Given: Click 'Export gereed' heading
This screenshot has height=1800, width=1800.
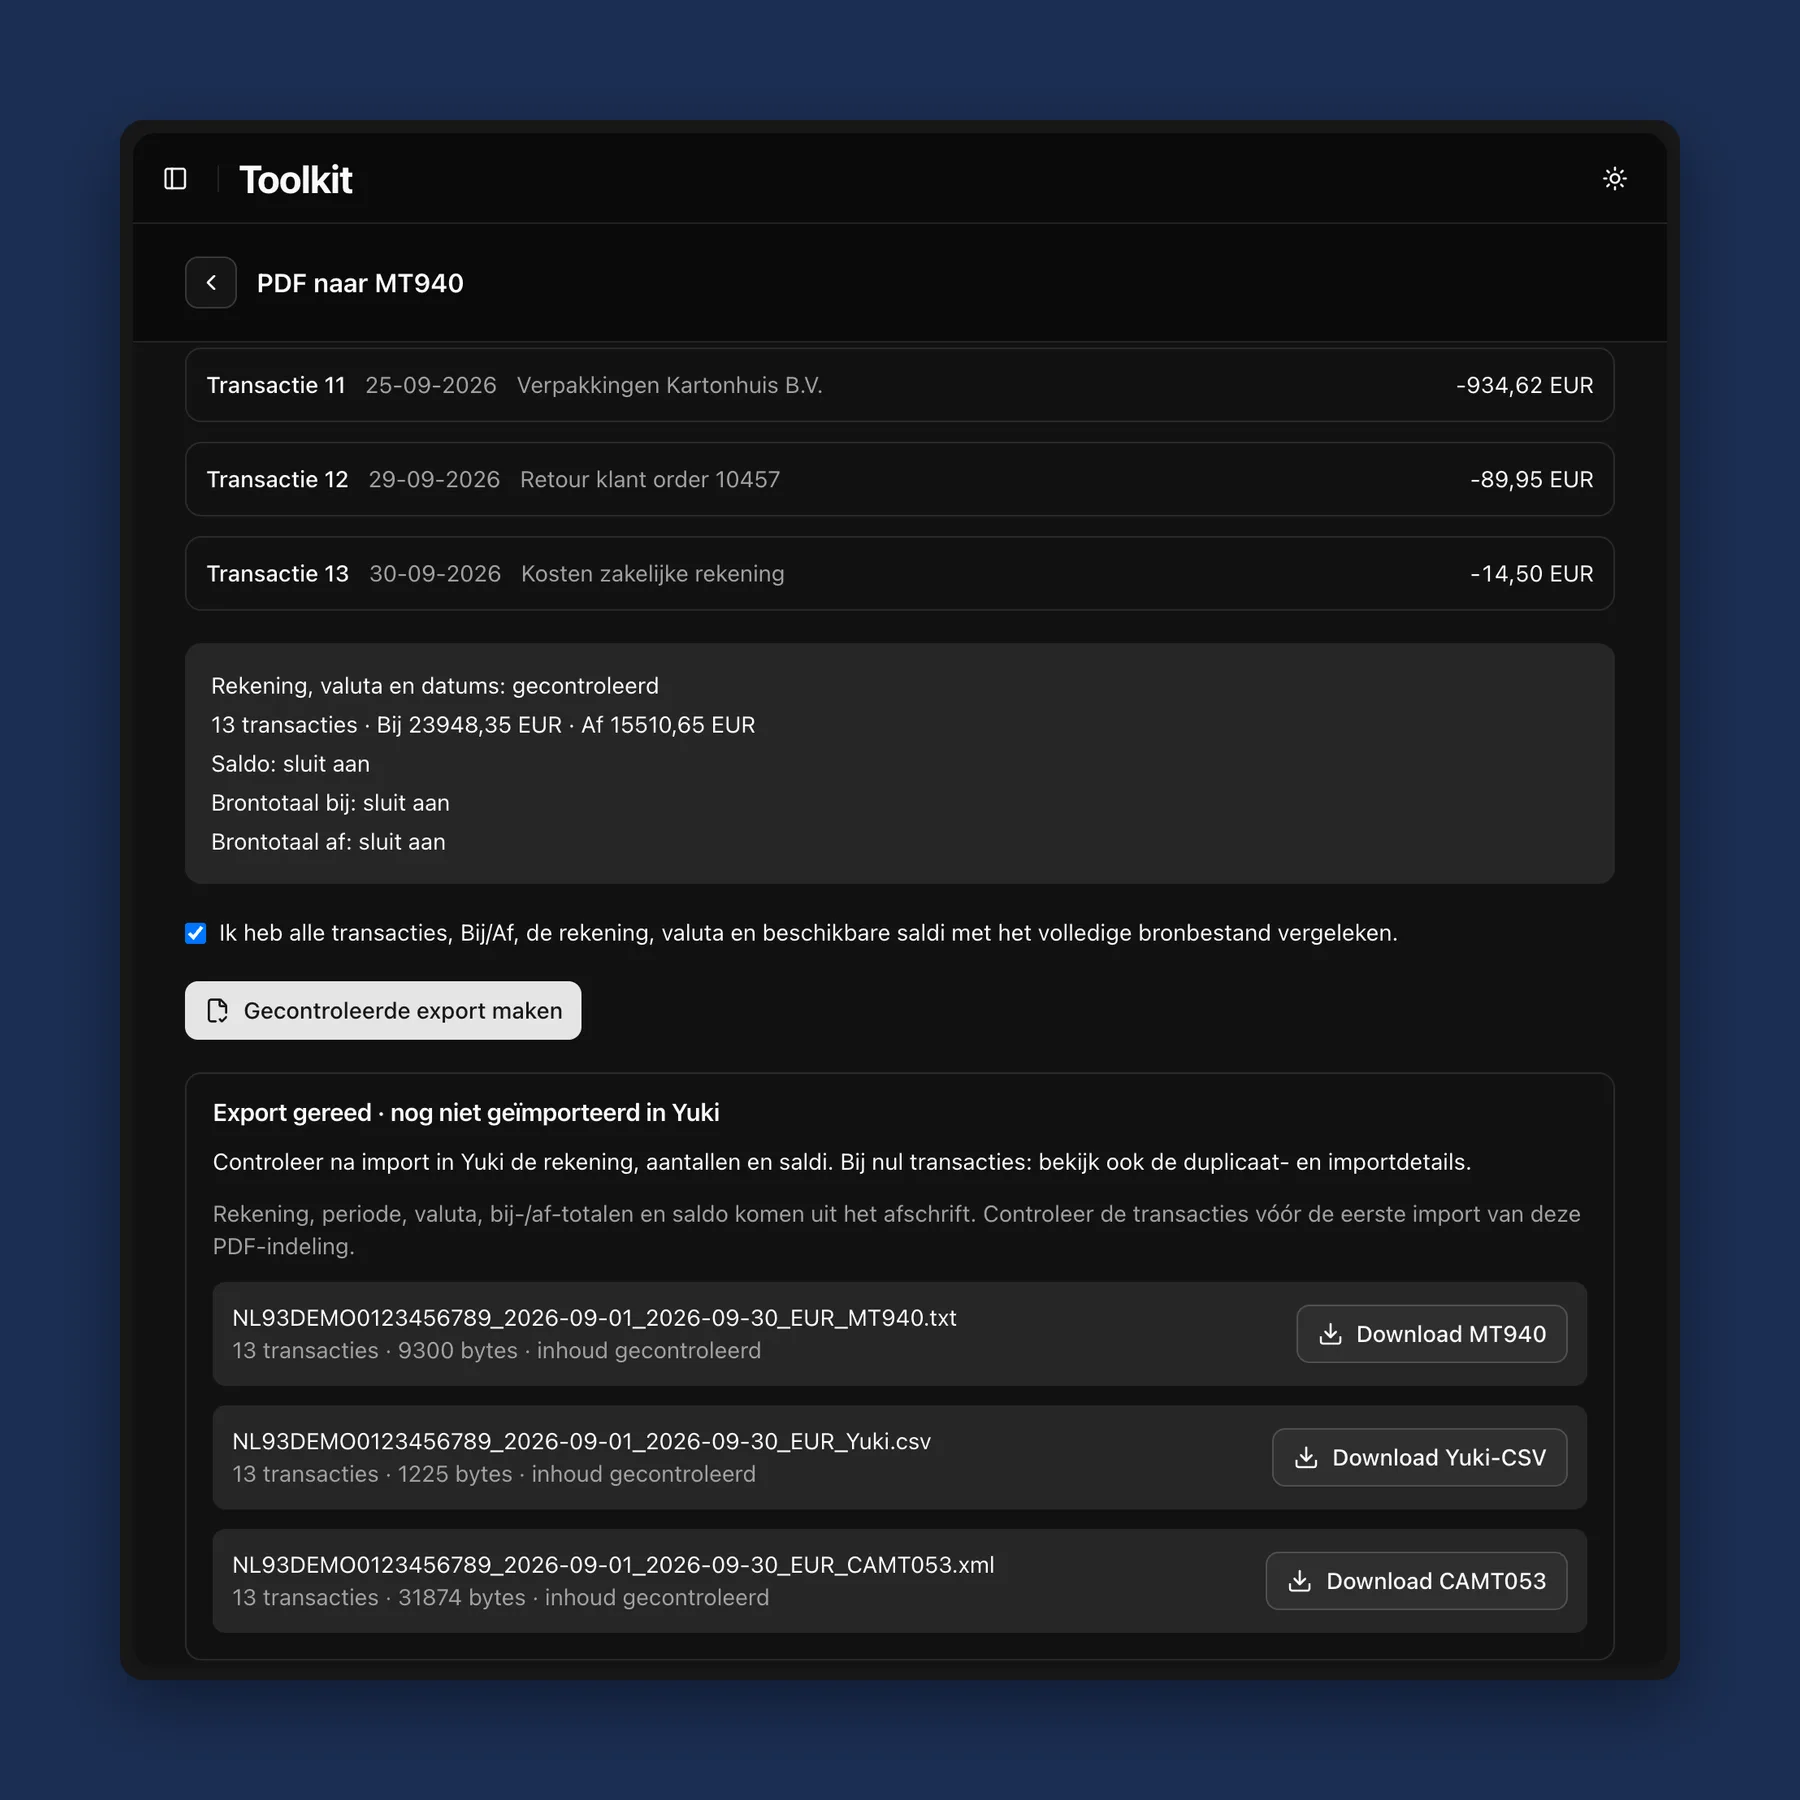Looking at the screenshot, I should pos(466,1113).
